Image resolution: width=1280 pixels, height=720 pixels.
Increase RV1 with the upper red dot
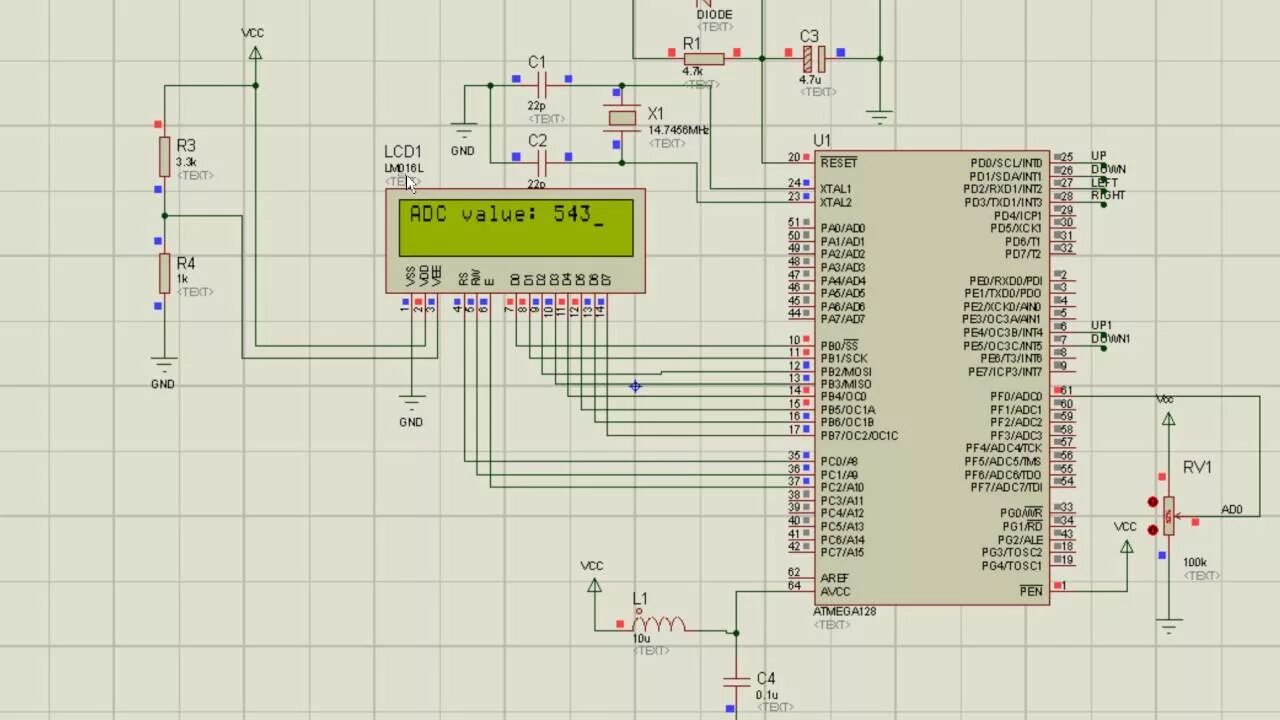point(1153,502)
